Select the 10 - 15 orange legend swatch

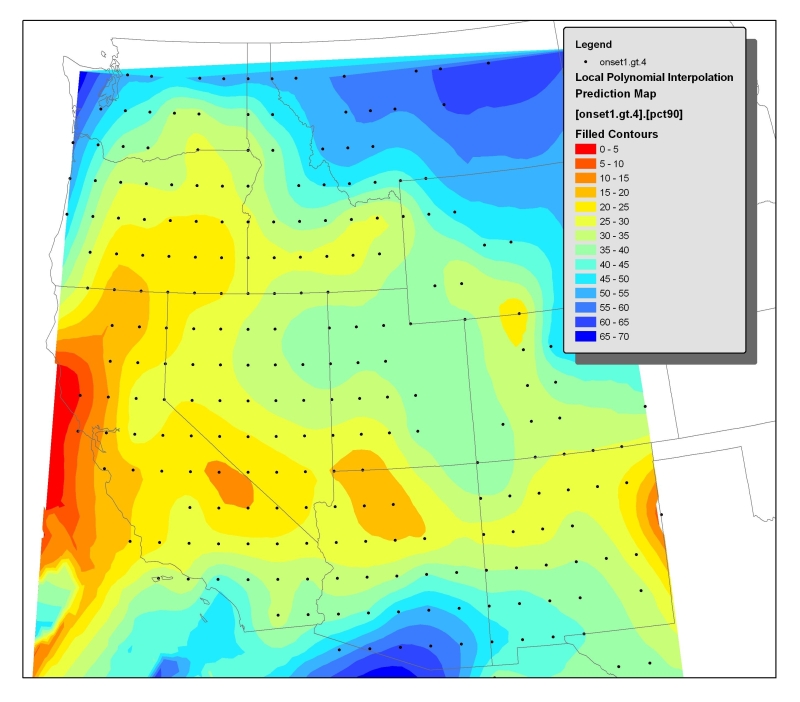tap(585, 178)
